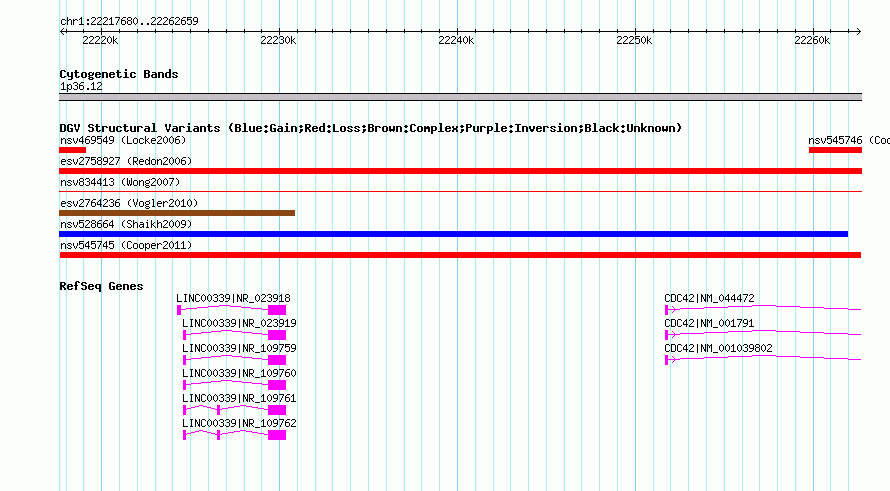Click the LINC00339|NR_109759 gene glyph
The image size is (890, 491).
(234, 359)
